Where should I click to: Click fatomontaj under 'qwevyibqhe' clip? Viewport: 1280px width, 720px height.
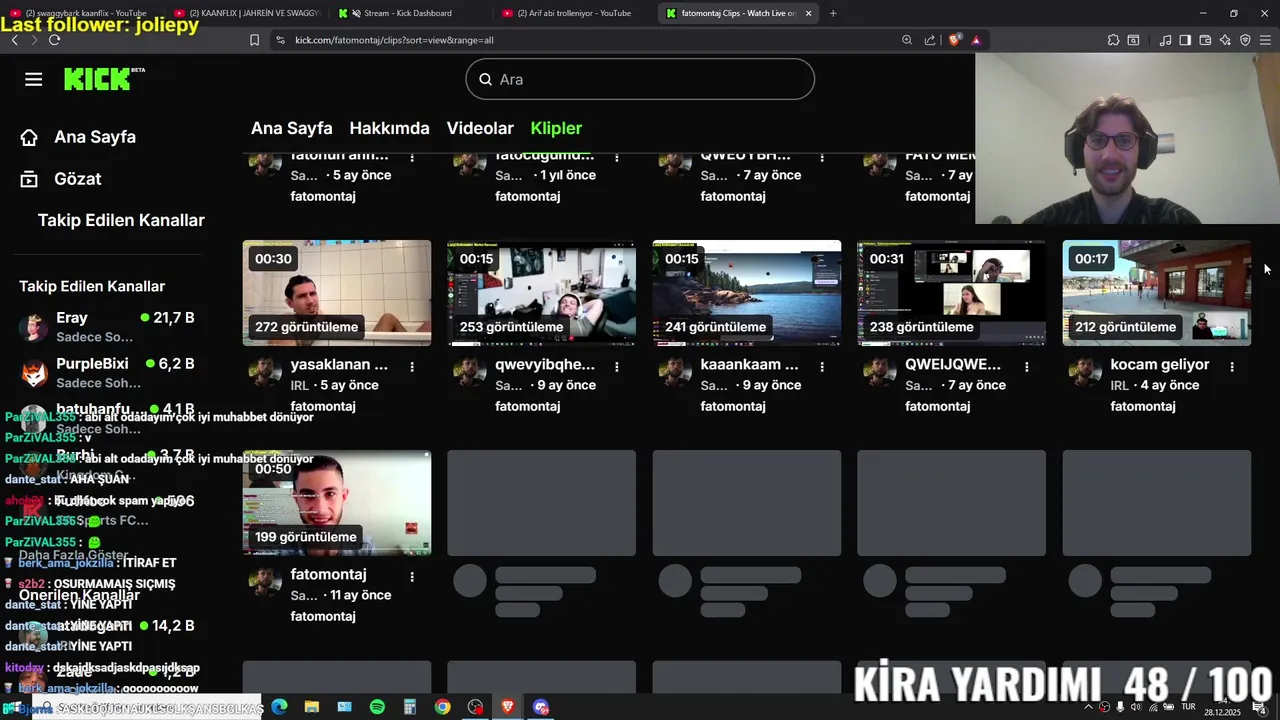pyautogui.click(x=527, y=406)
